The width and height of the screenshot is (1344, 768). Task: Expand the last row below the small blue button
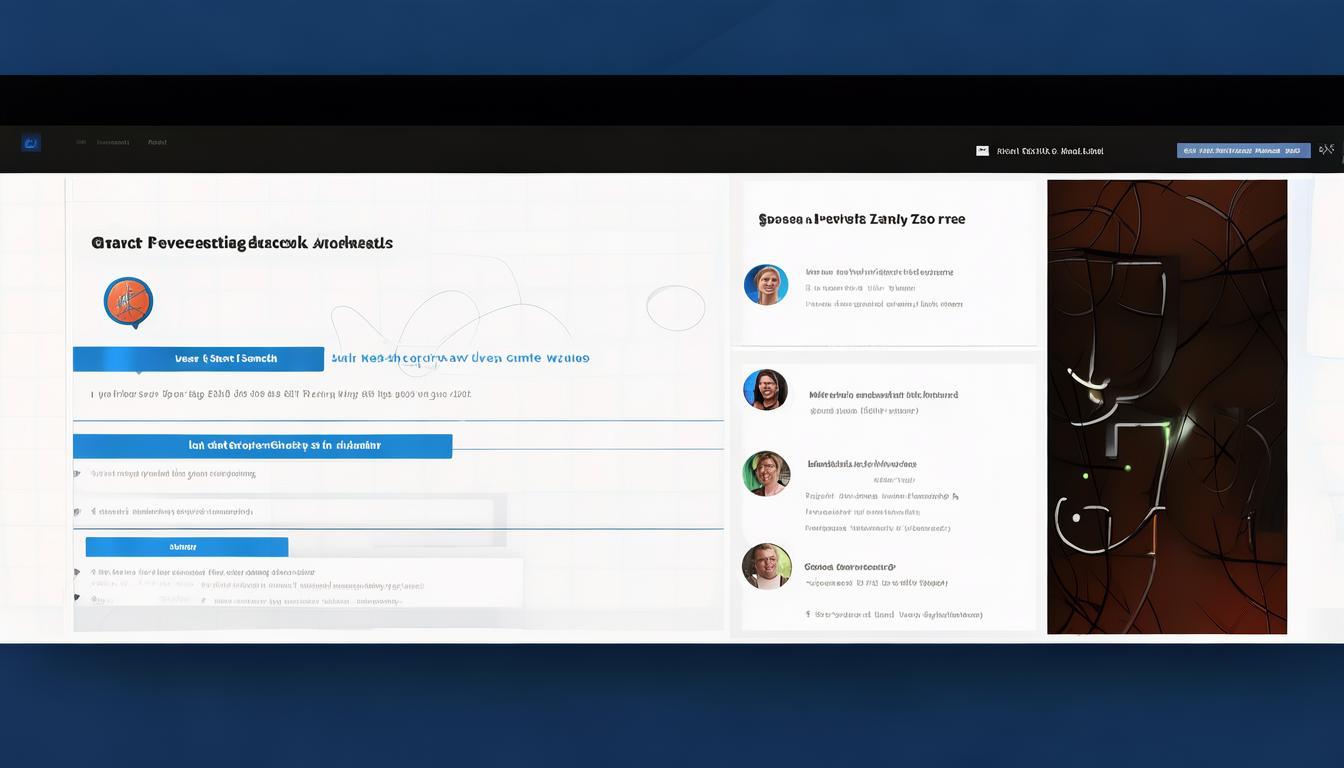click(x=77, y=598)
